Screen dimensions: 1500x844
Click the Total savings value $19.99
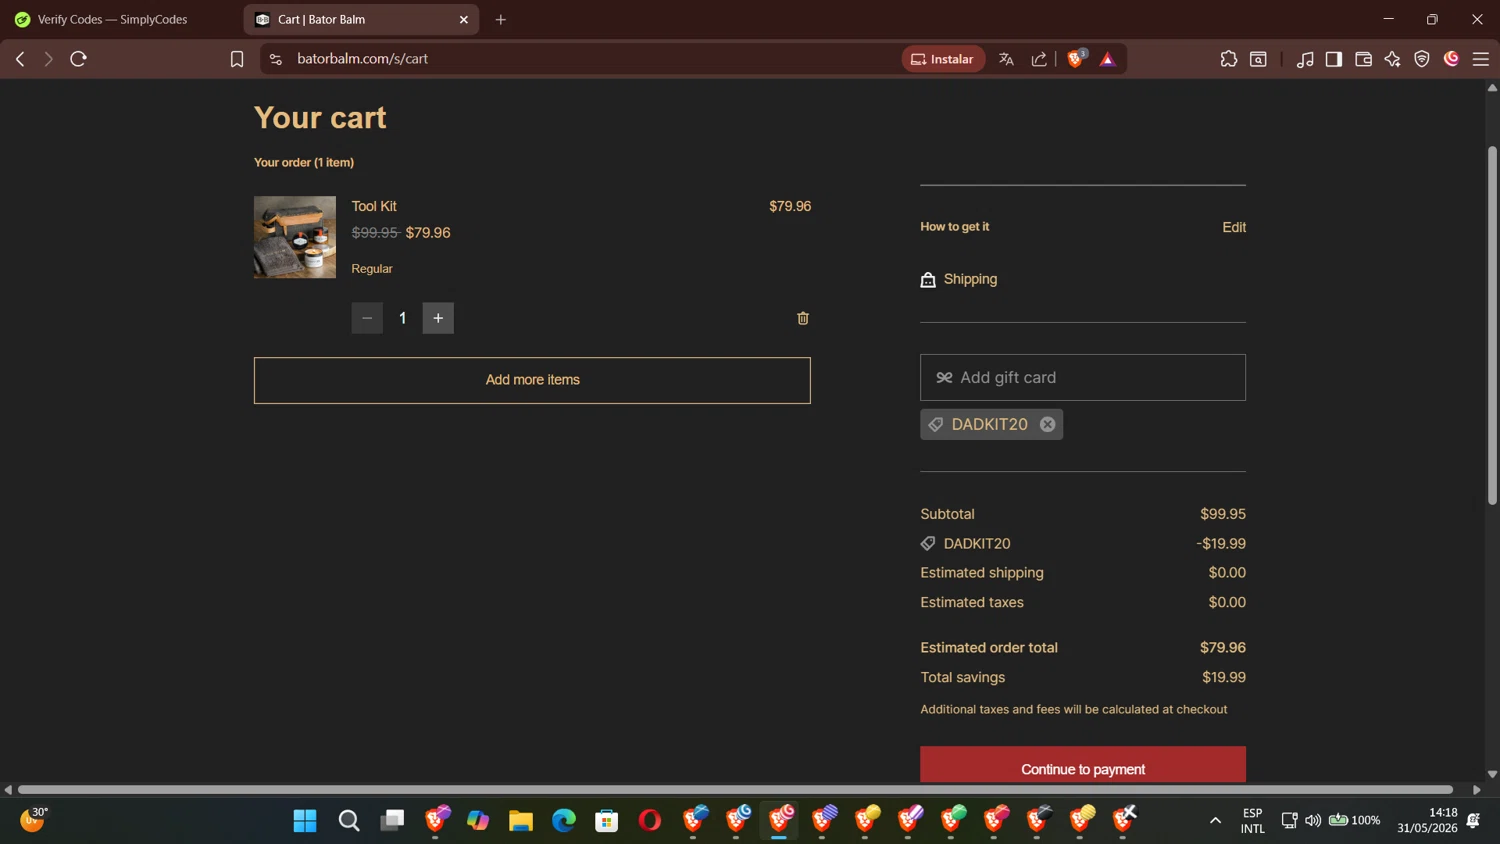[1224, 677]
